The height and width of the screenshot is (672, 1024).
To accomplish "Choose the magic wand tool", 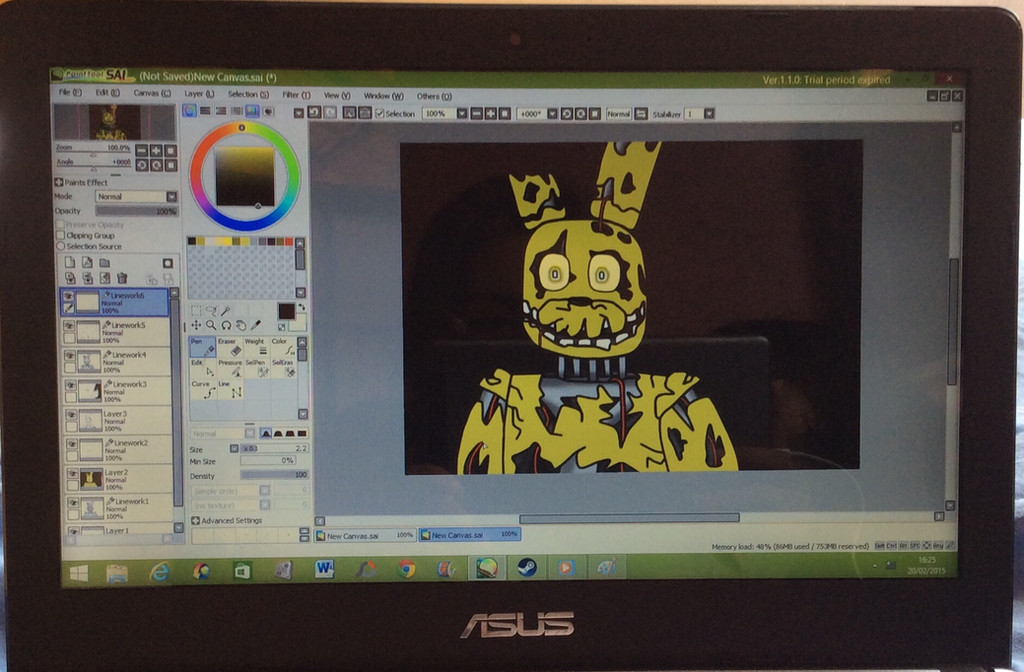I will click(225, 310).
